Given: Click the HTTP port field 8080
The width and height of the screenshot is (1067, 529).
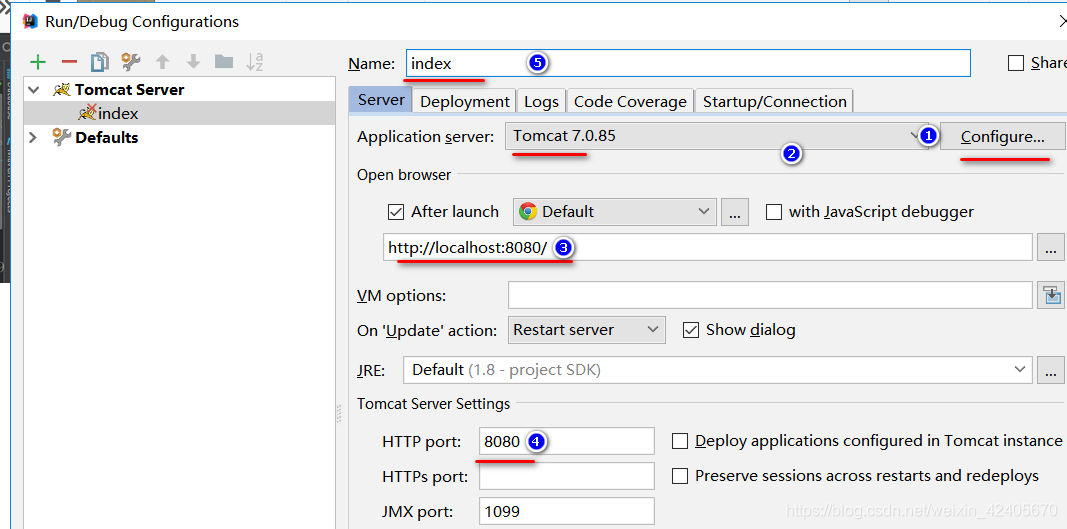Looking at the screenshot, I should [567, 441].
